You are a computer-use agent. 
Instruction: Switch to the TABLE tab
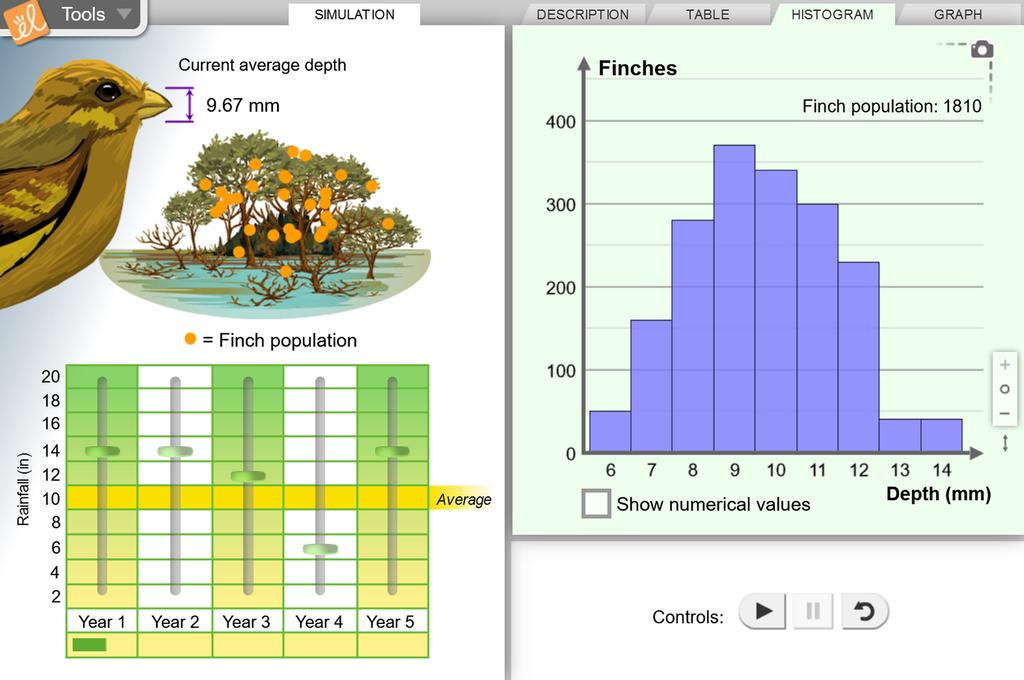coord(707,14)
